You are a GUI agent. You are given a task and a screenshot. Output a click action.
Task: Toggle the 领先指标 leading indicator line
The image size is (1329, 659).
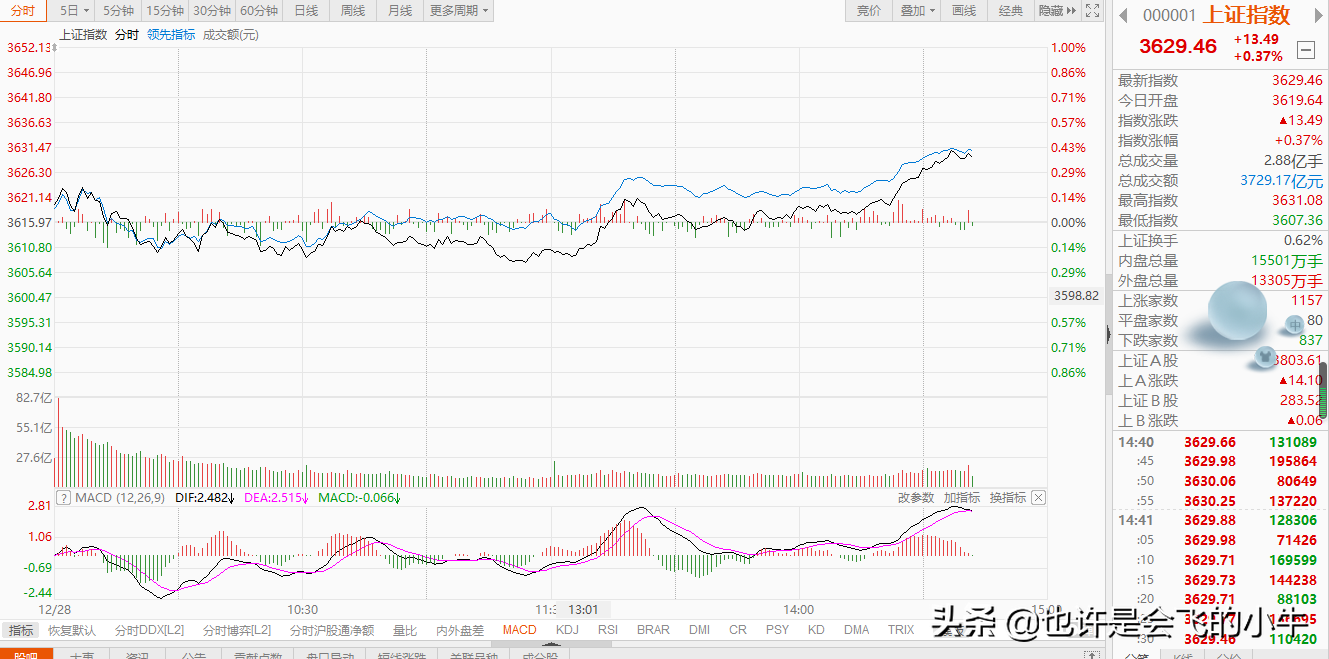[x=171, y=34]
